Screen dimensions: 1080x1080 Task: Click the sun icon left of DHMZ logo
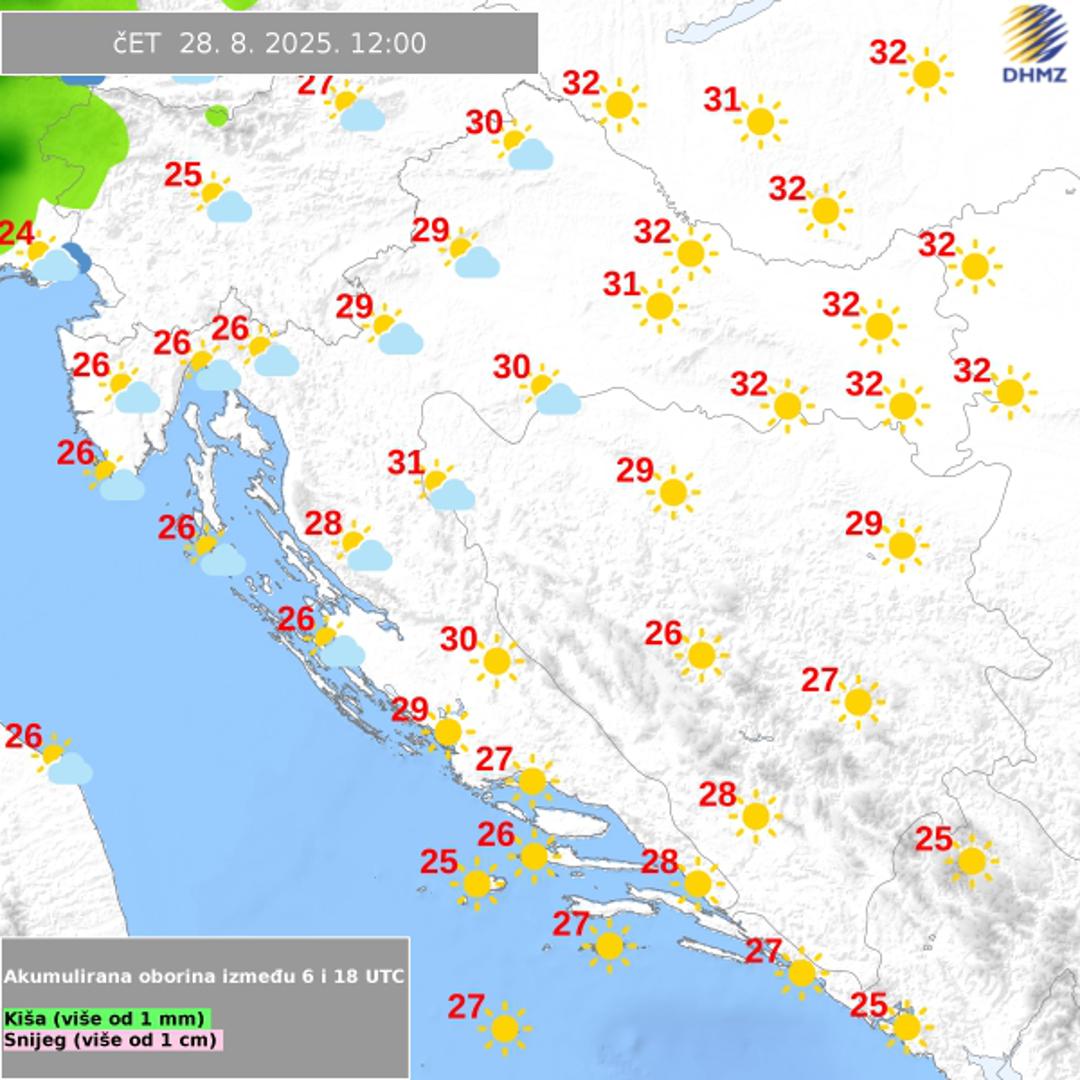pyautogui.click(x=926, y=74)
